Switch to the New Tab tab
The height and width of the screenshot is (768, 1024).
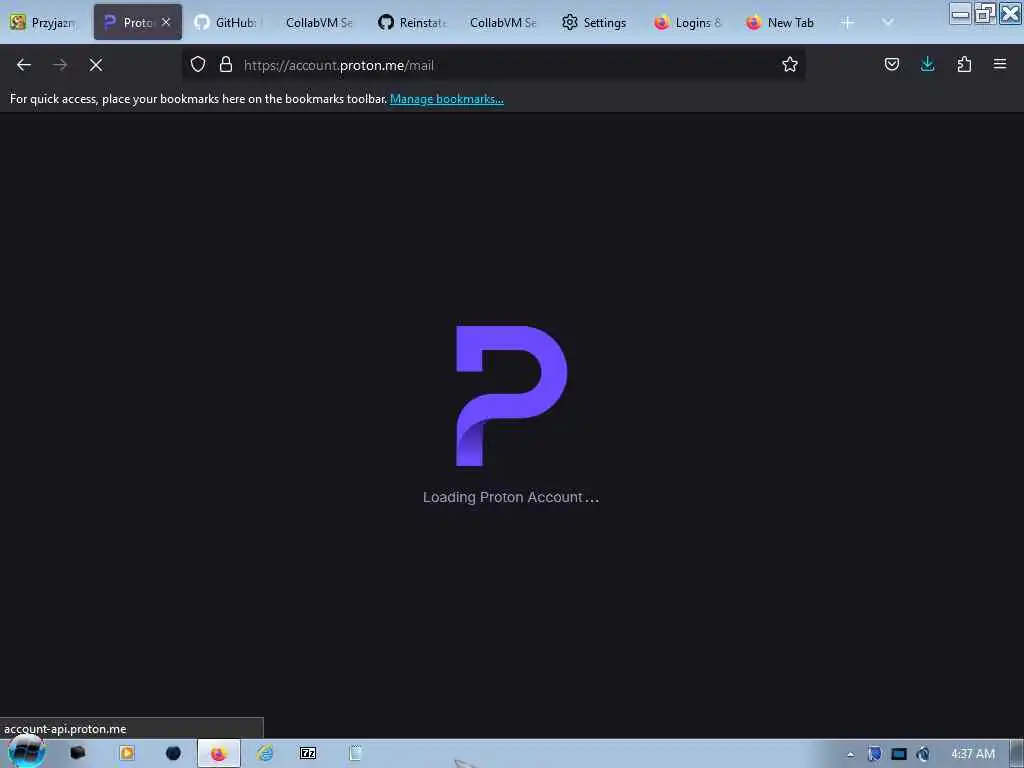(780, 22)
